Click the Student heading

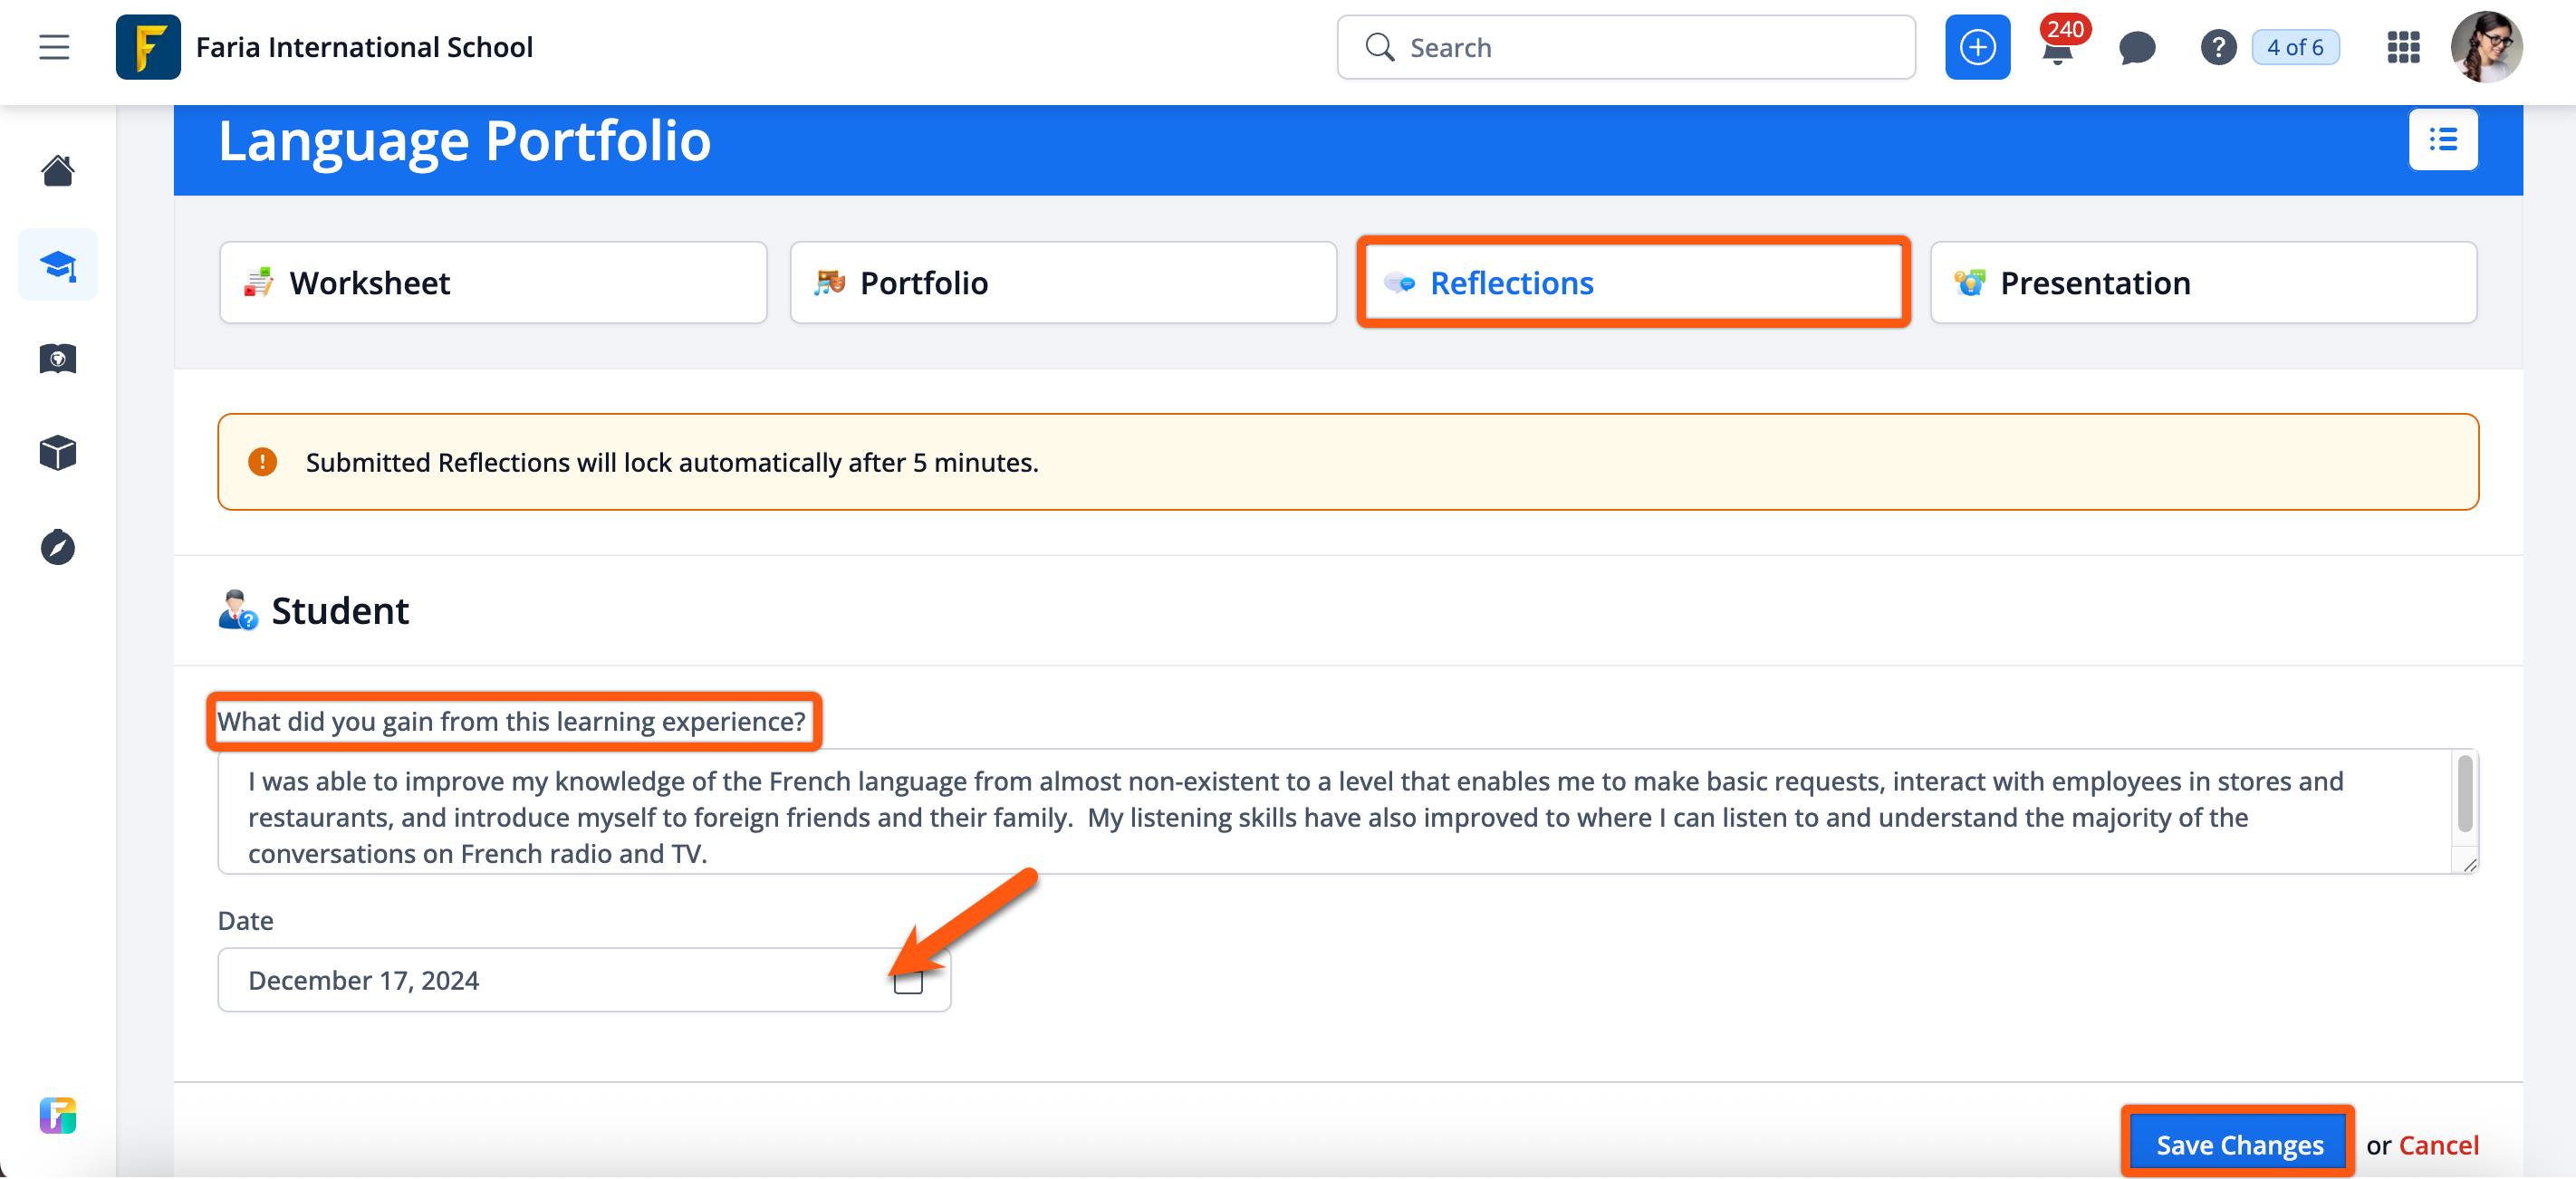(x=340, y=610)
